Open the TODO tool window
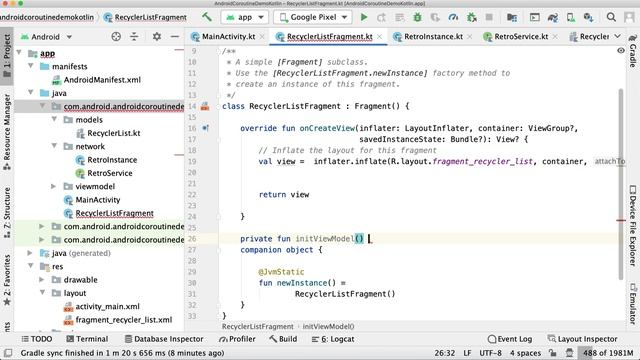Viewport: 640px width, 360px height. (37, 339)
